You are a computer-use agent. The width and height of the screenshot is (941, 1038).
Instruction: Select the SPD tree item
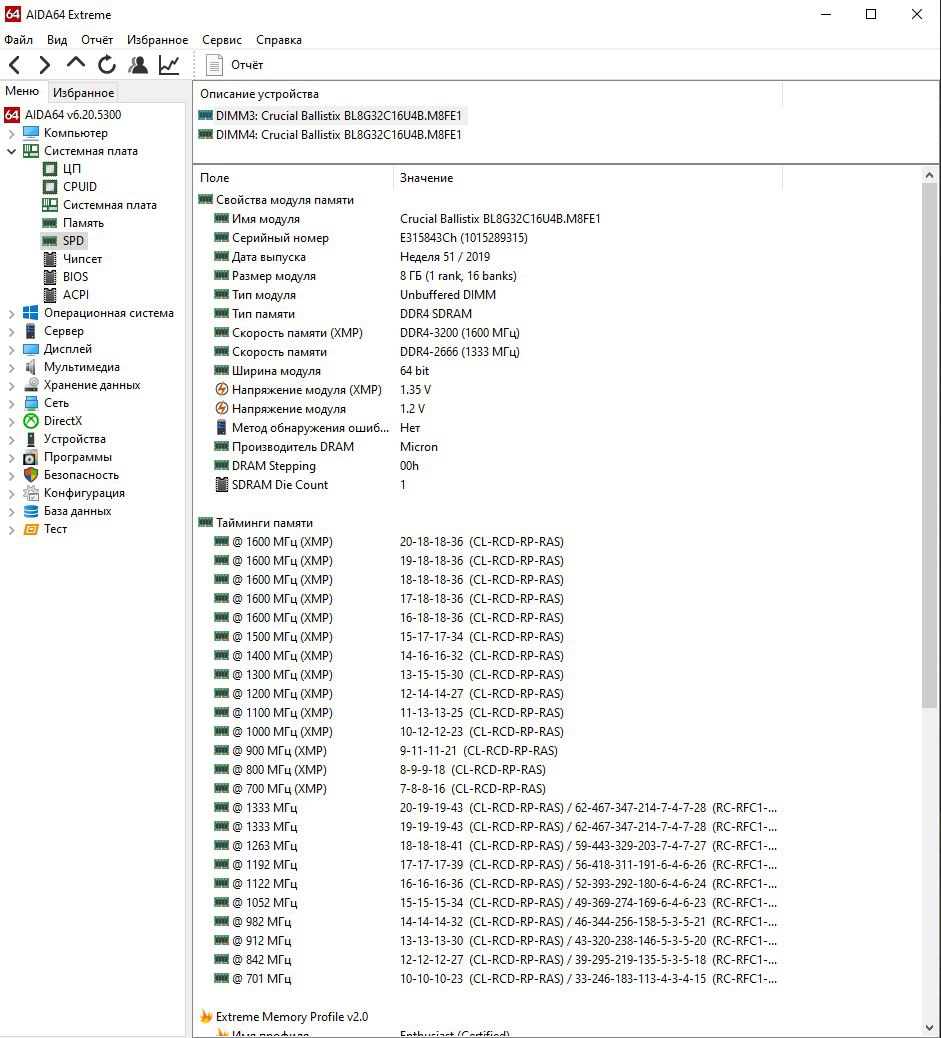(x=64, y=240)
